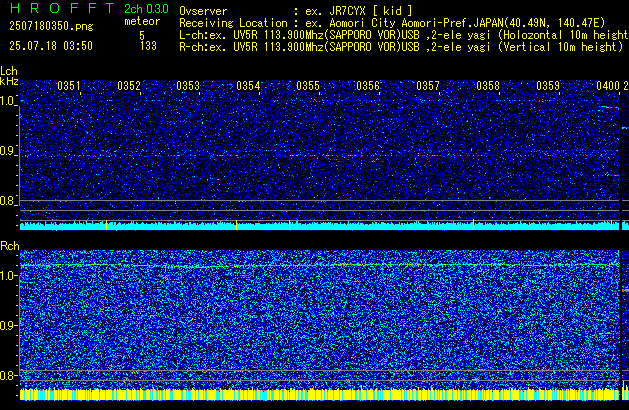Click the 0.9 frequency label in Lch
The image size is (629, 410).
click(8, 151)
